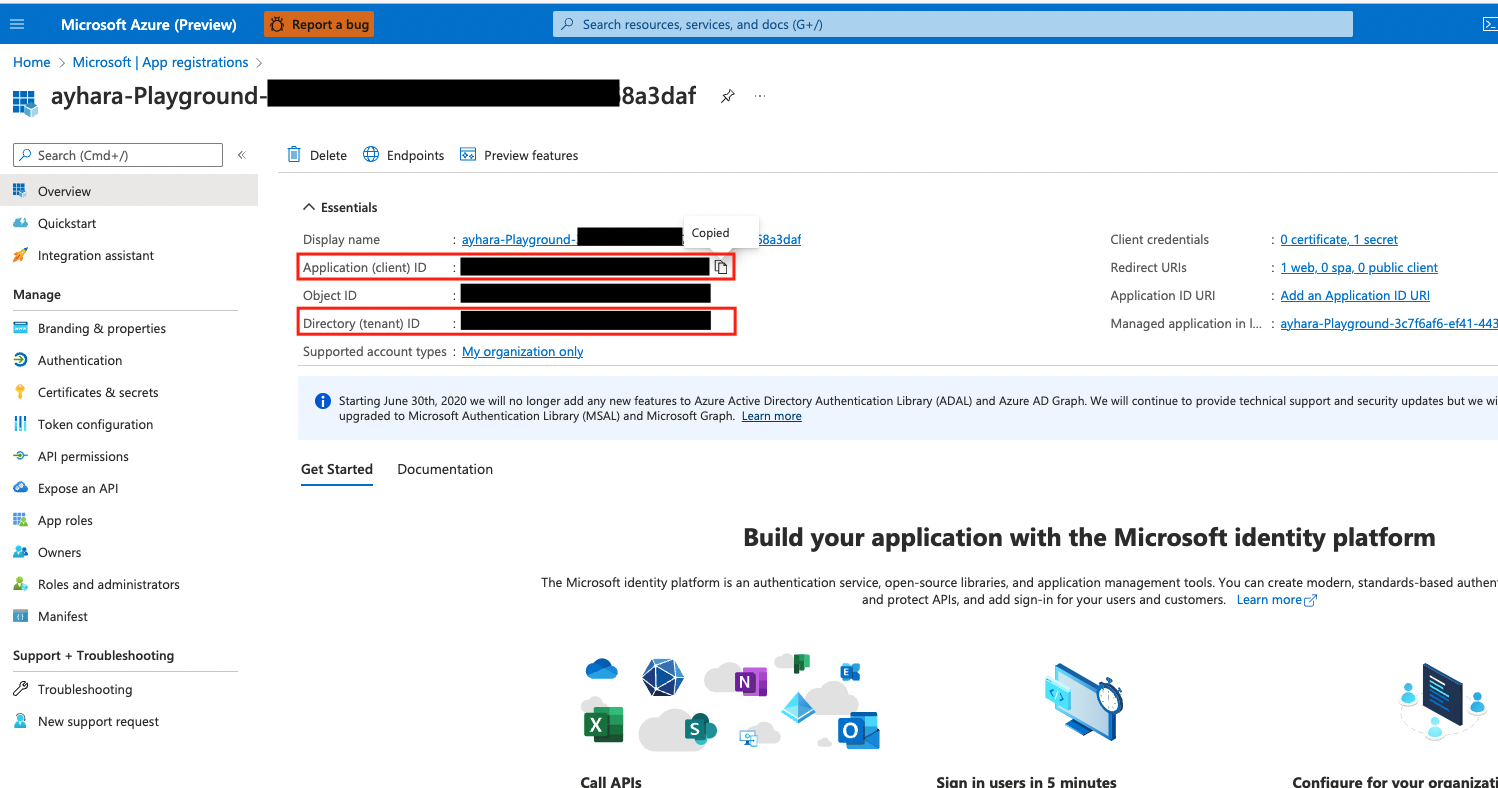Click the info icon in the notice banner
The height and width of the screenshot is (788, 1498).
click(x=323, y=401)
